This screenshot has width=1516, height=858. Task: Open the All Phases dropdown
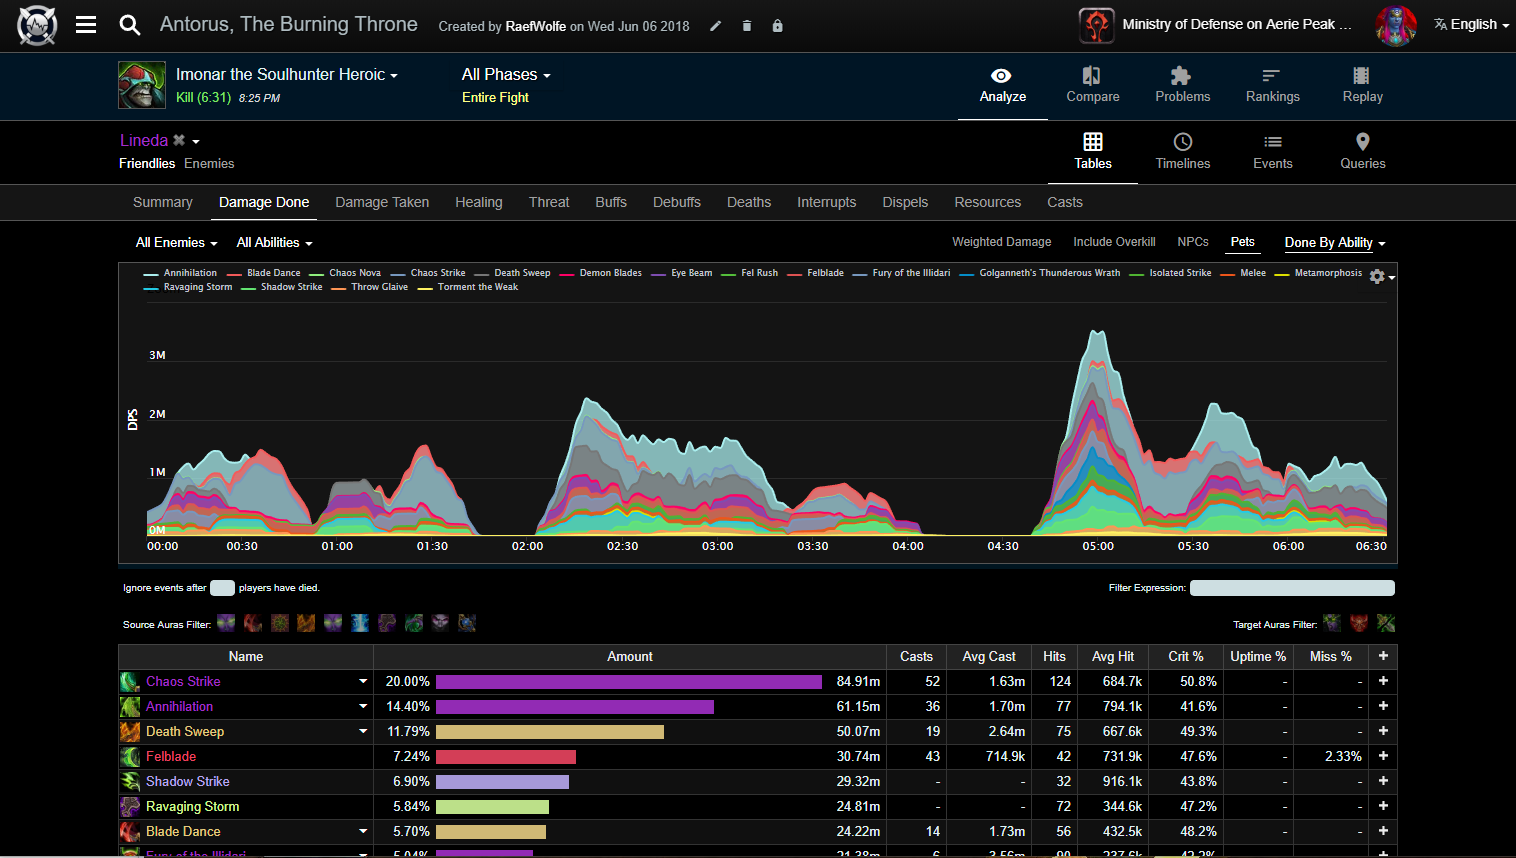(506, 75)
